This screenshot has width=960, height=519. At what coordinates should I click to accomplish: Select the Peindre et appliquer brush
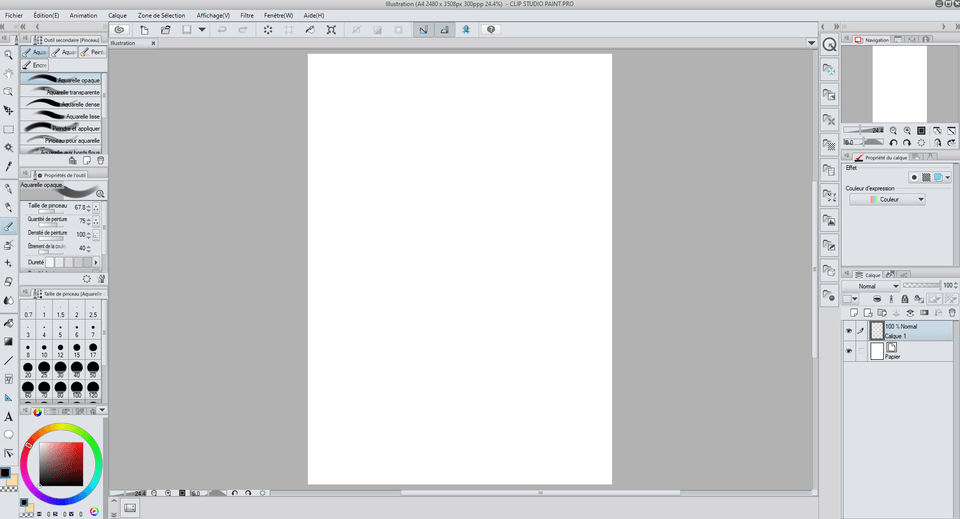point(61,128)
